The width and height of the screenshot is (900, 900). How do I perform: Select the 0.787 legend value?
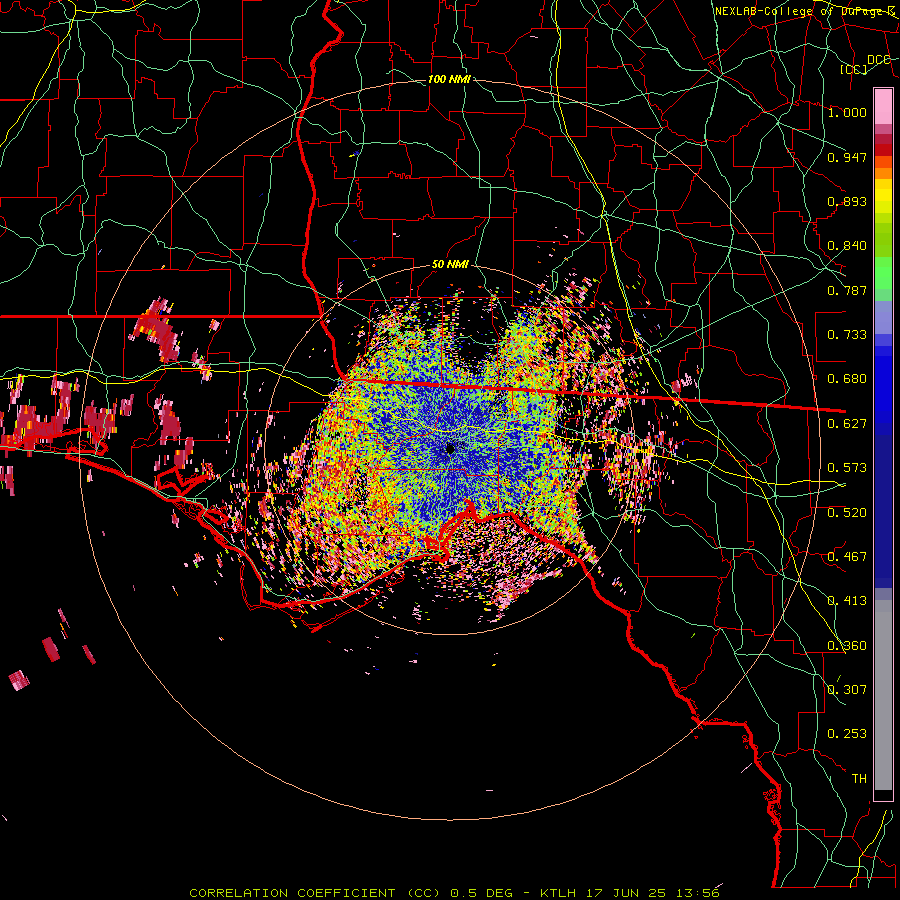click(x=847, y=290)
